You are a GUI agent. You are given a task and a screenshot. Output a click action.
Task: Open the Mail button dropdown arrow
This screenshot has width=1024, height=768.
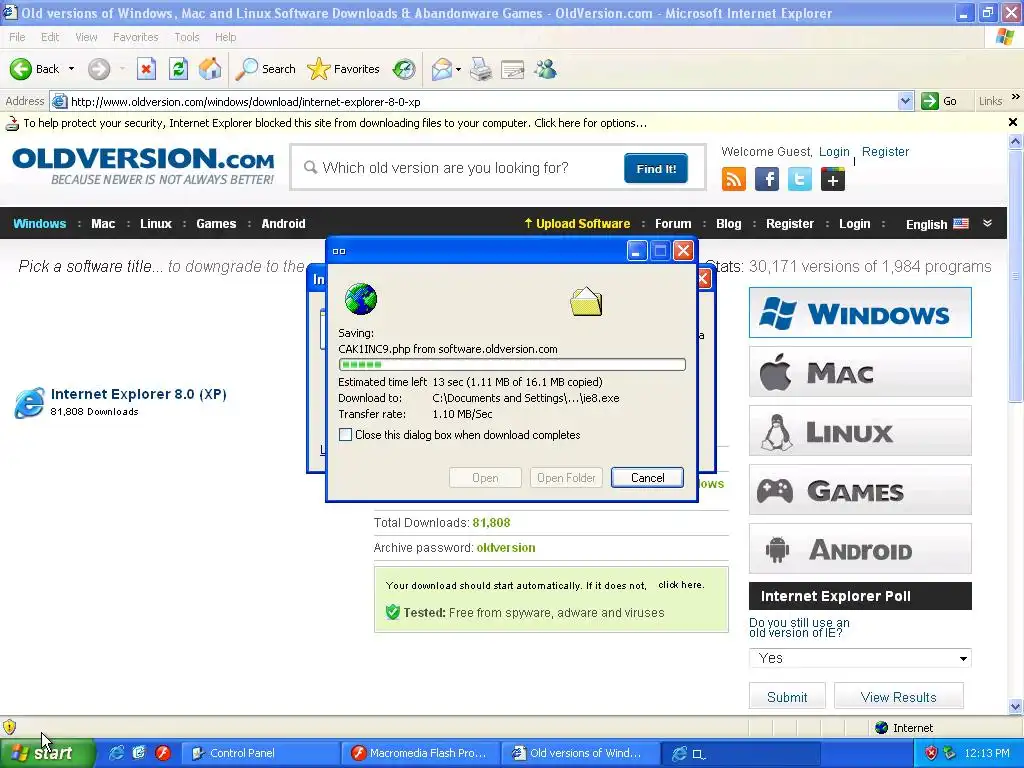pyautogui.click(x=458, y=69)
